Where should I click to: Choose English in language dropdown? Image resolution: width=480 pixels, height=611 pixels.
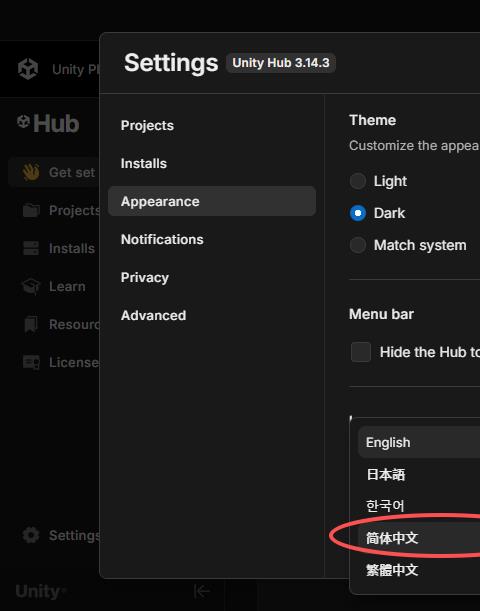click(419, 442)
